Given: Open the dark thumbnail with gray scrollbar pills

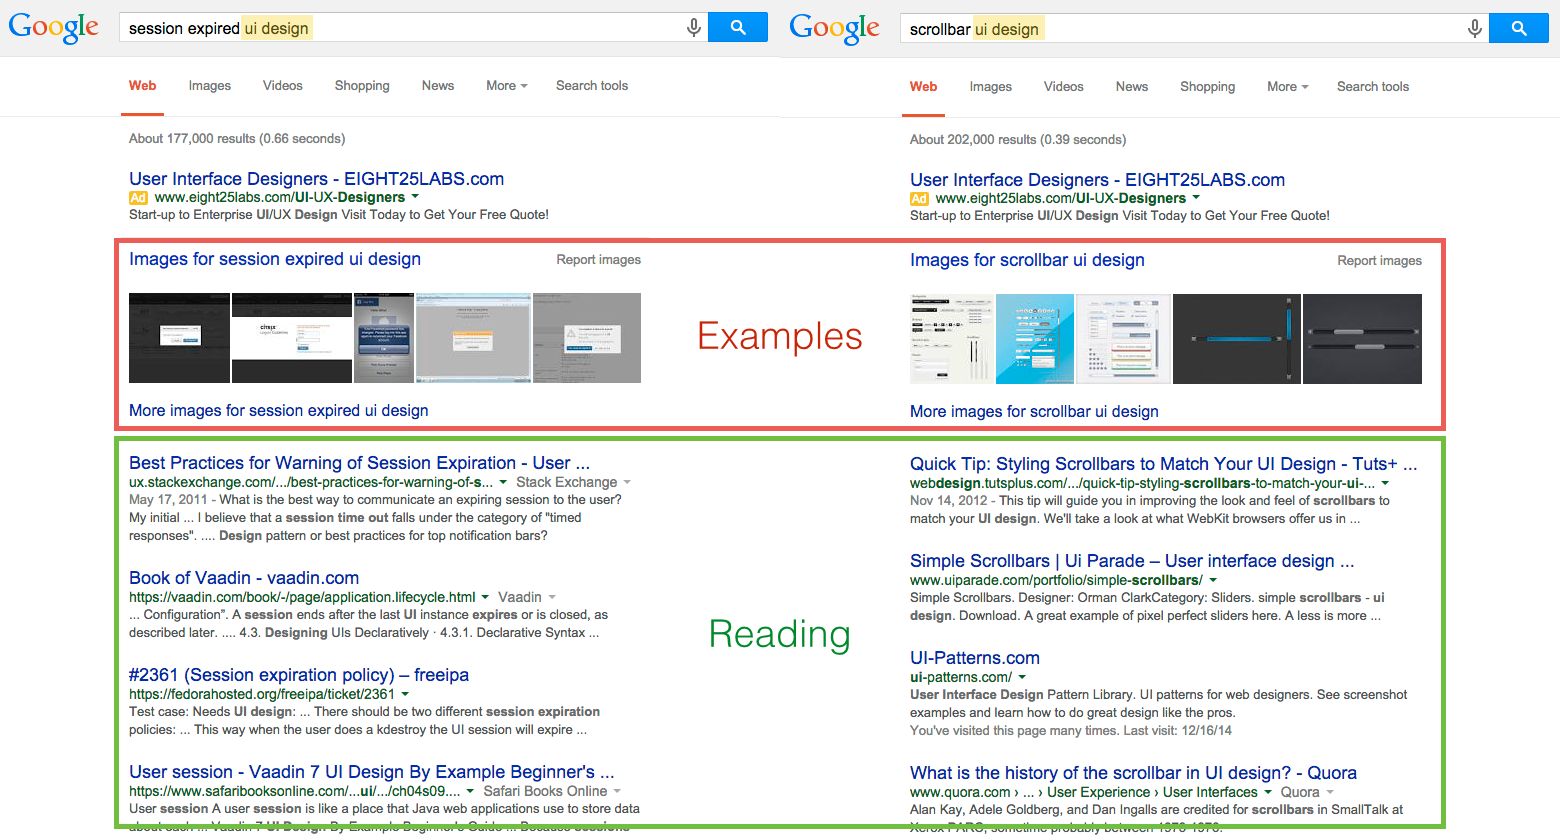Looking at the screenshot, I should 1363,339.
